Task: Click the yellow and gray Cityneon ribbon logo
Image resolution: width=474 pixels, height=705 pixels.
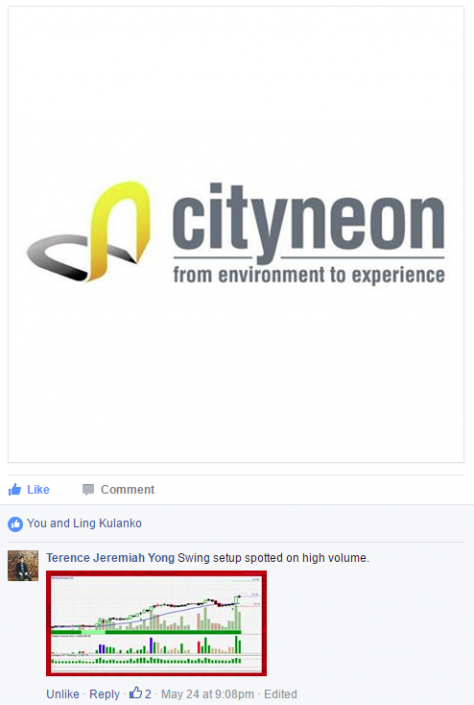Action: 89,232
